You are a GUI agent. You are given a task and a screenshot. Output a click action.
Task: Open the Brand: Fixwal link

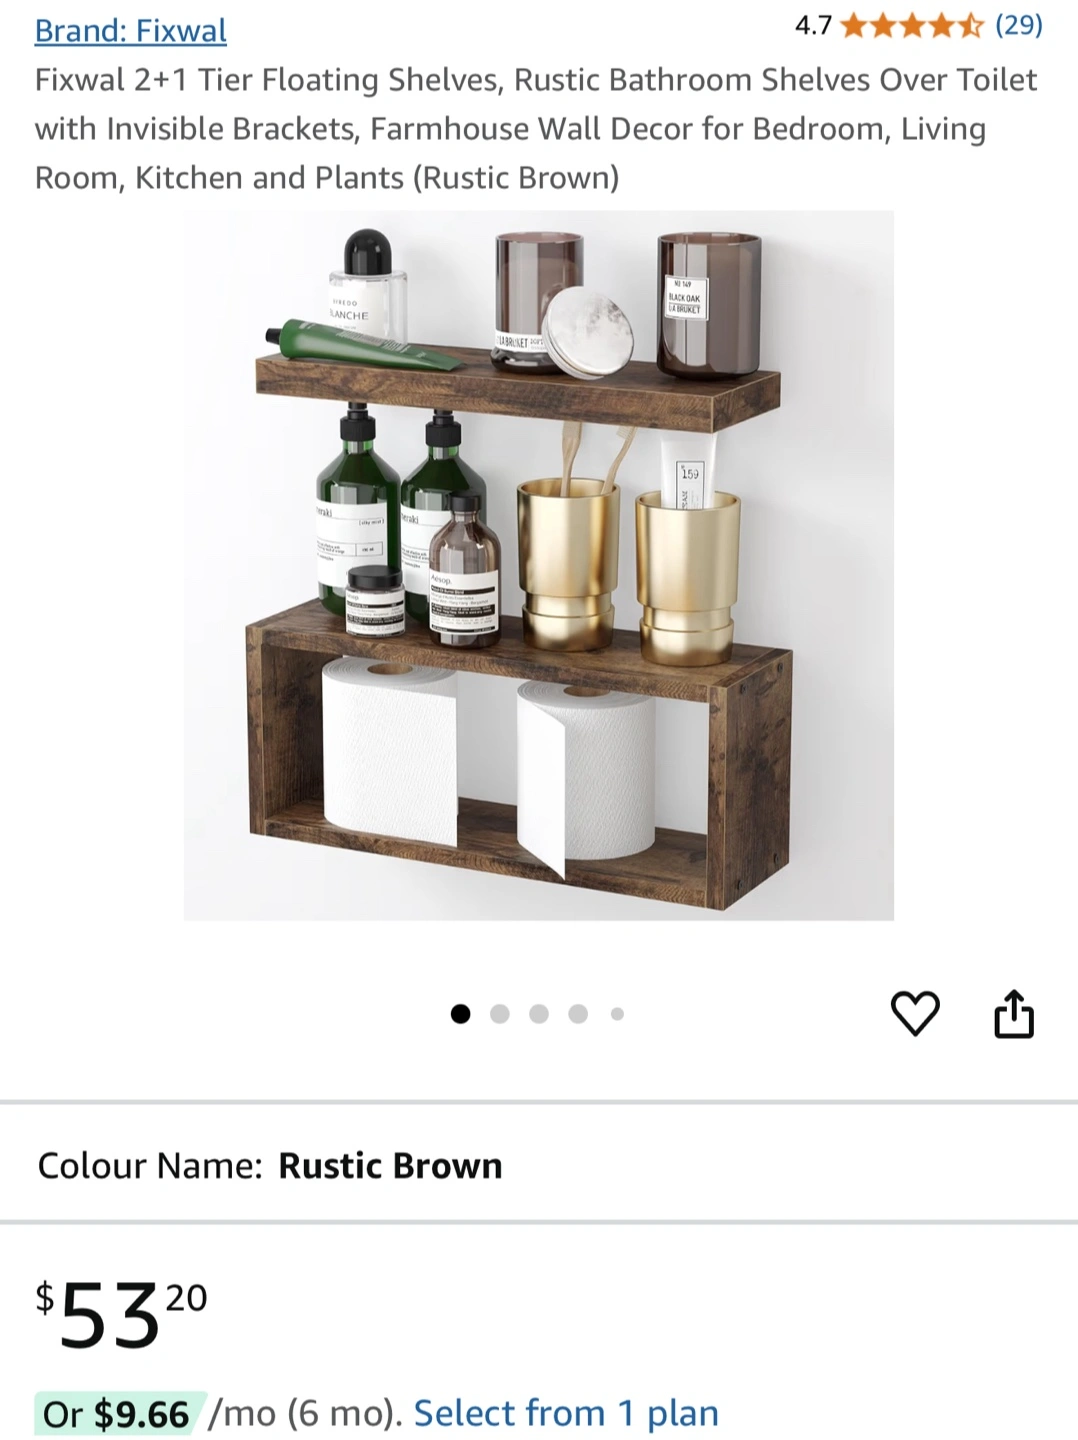pos(131,30)
